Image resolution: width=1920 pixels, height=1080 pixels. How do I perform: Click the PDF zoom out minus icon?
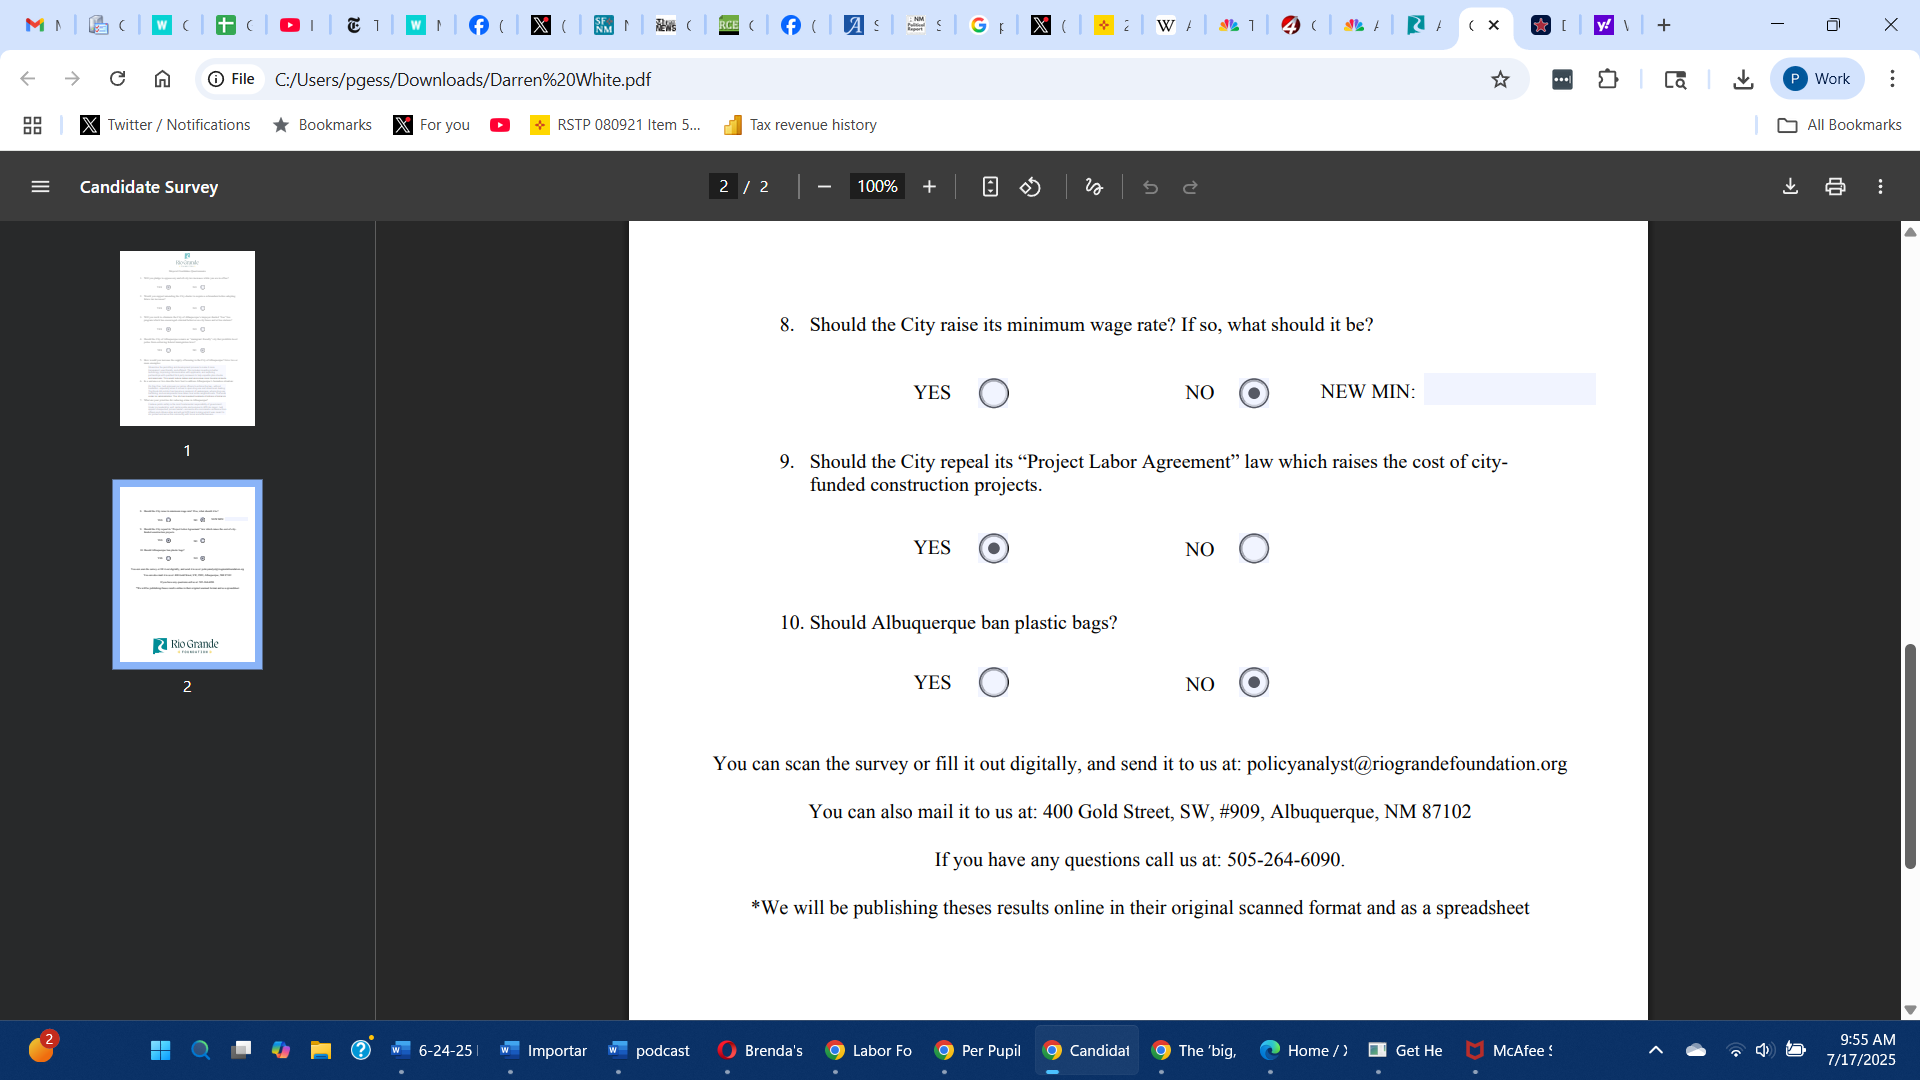coord(824,187)
